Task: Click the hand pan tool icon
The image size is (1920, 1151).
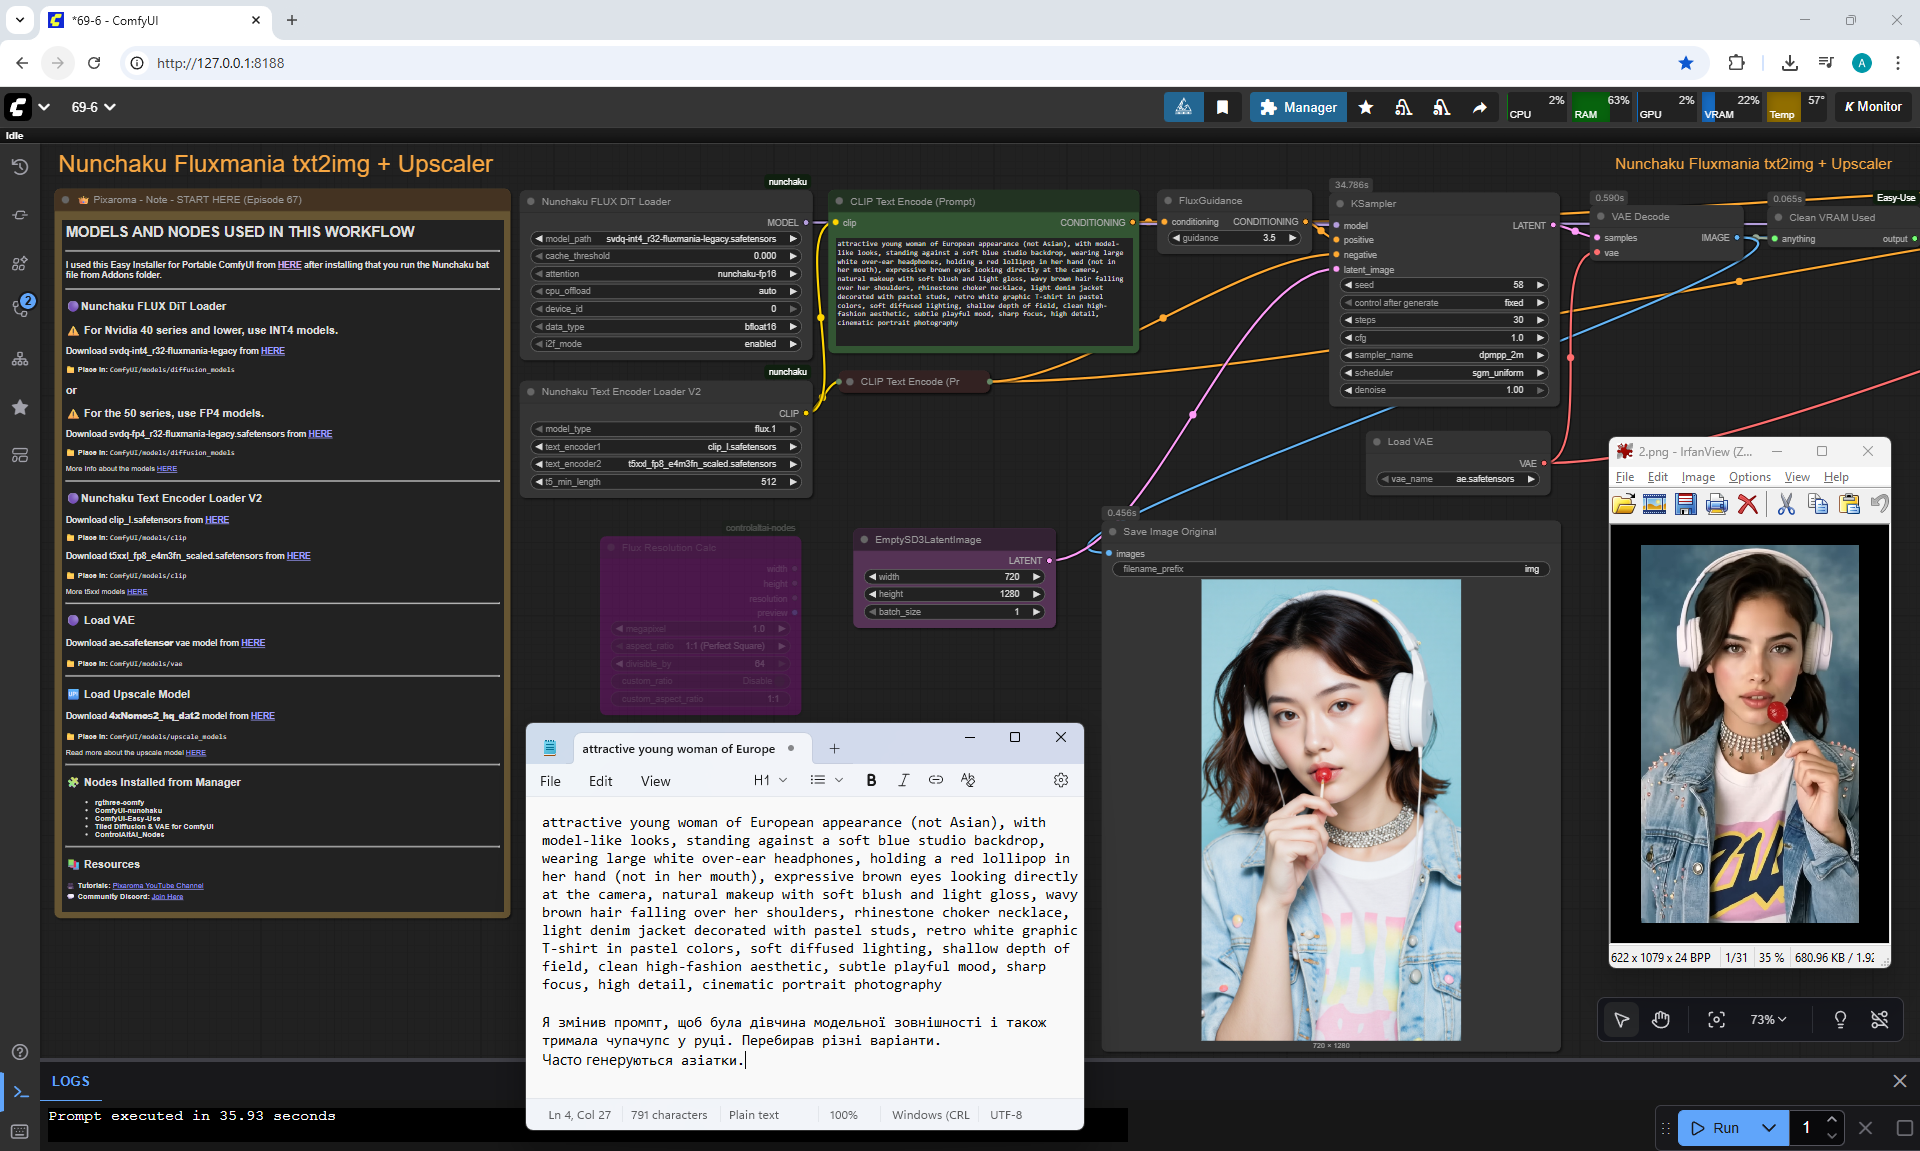Action: 1661,1019
